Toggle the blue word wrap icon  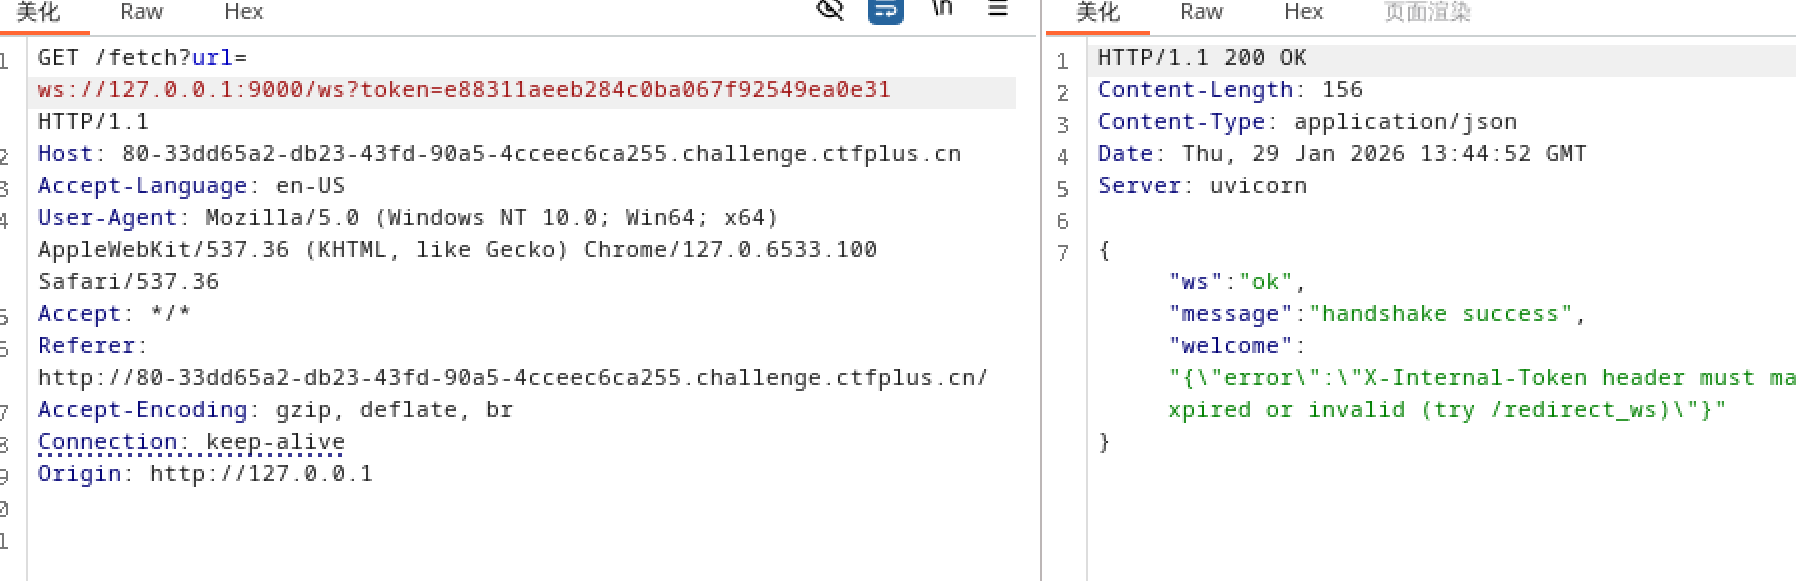coord(885,10)
